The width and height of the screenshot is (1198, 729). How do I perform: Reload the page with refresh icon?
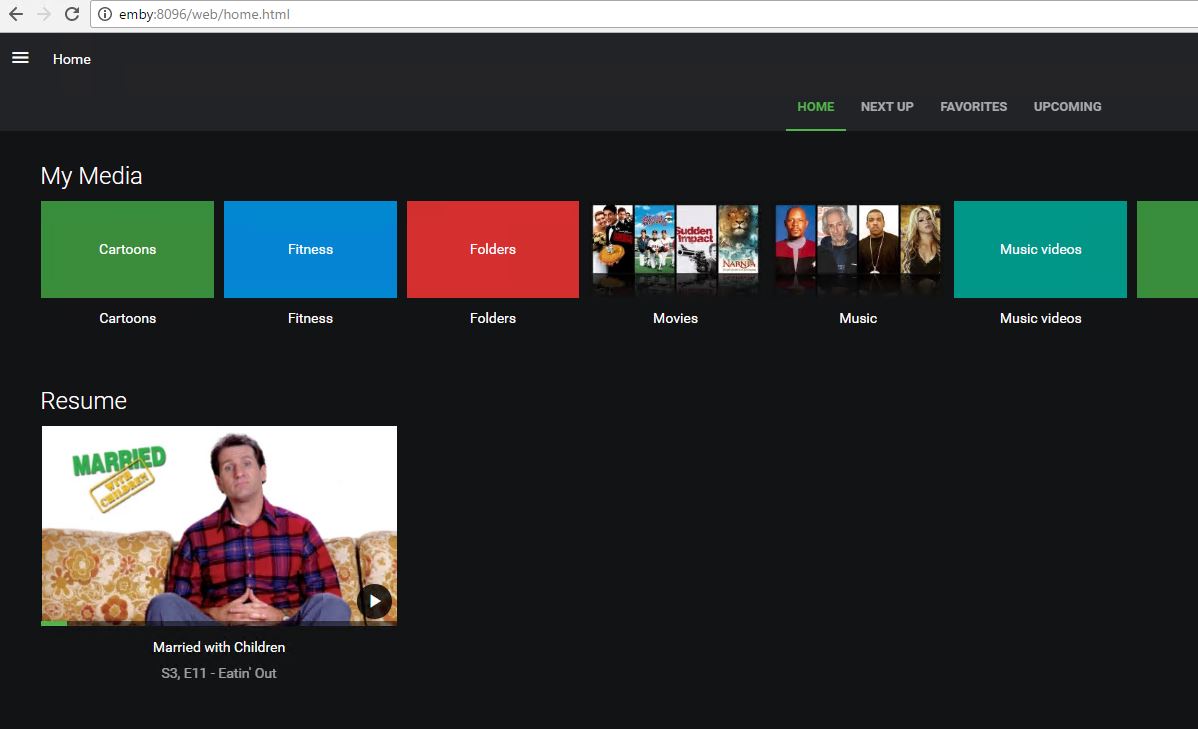click(x=72, y=14)
